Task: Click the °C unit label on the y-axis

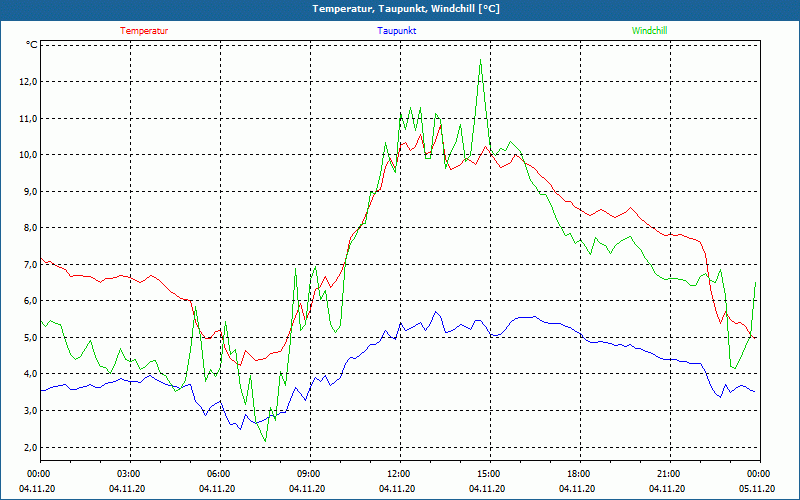Action: (x=31, y=45)
